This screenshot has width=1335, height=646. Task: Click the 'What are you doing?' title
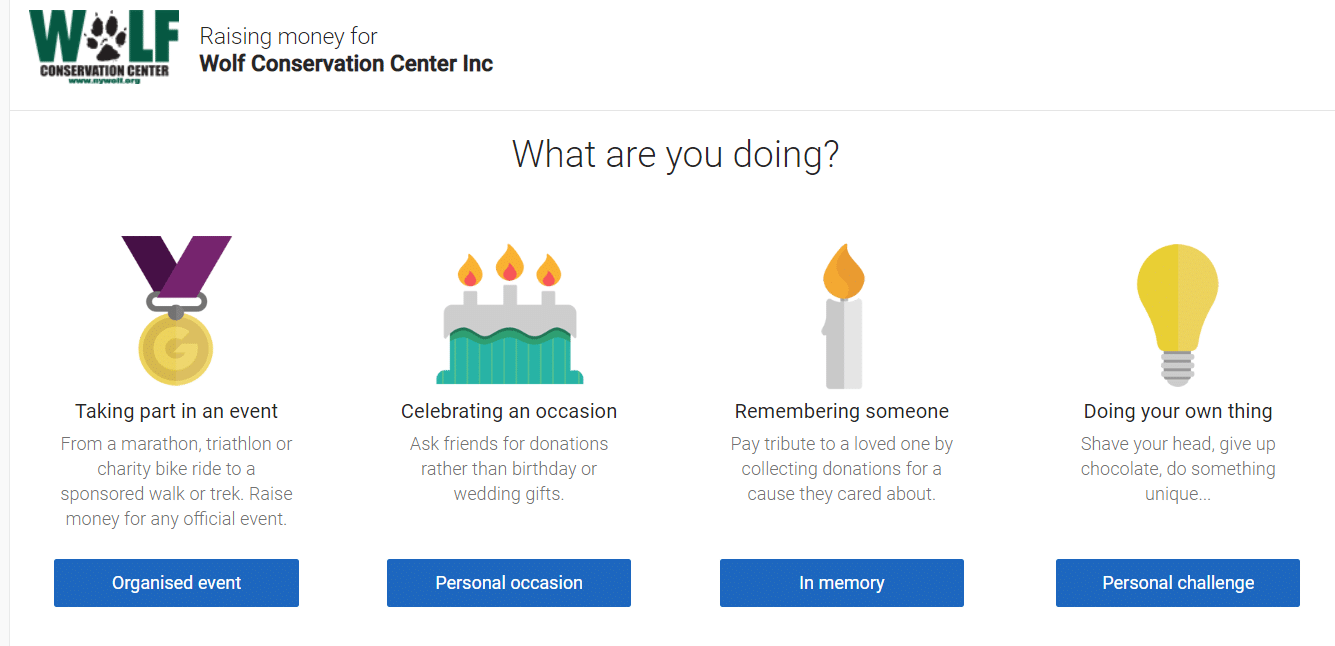coord(675,155)
